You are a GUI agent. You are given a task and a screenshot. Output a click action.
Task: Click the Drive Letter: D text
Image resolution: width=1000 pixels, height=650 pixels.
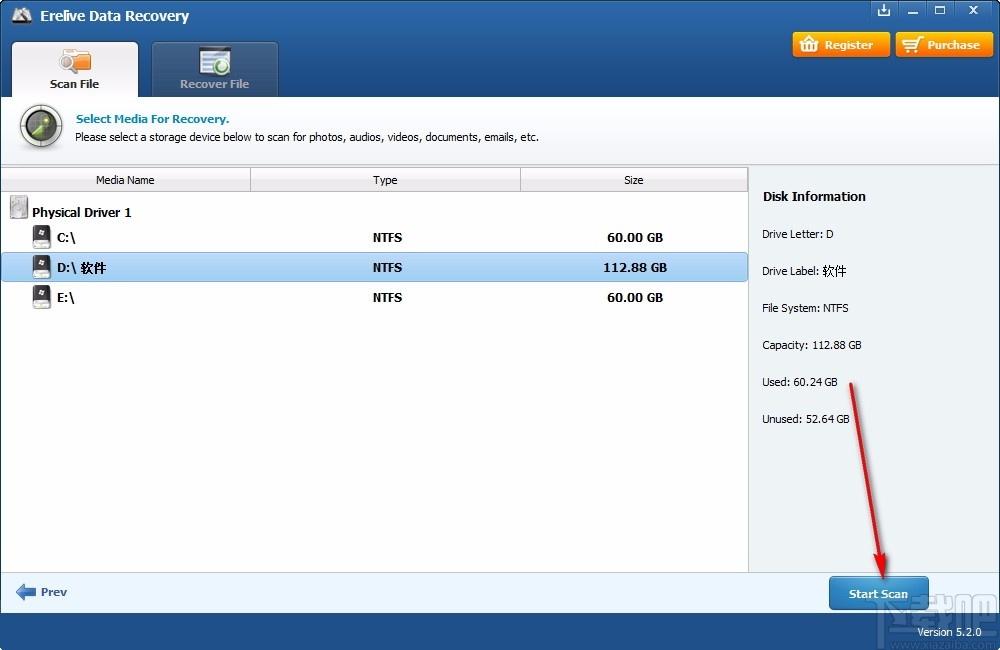pos(798,234)
